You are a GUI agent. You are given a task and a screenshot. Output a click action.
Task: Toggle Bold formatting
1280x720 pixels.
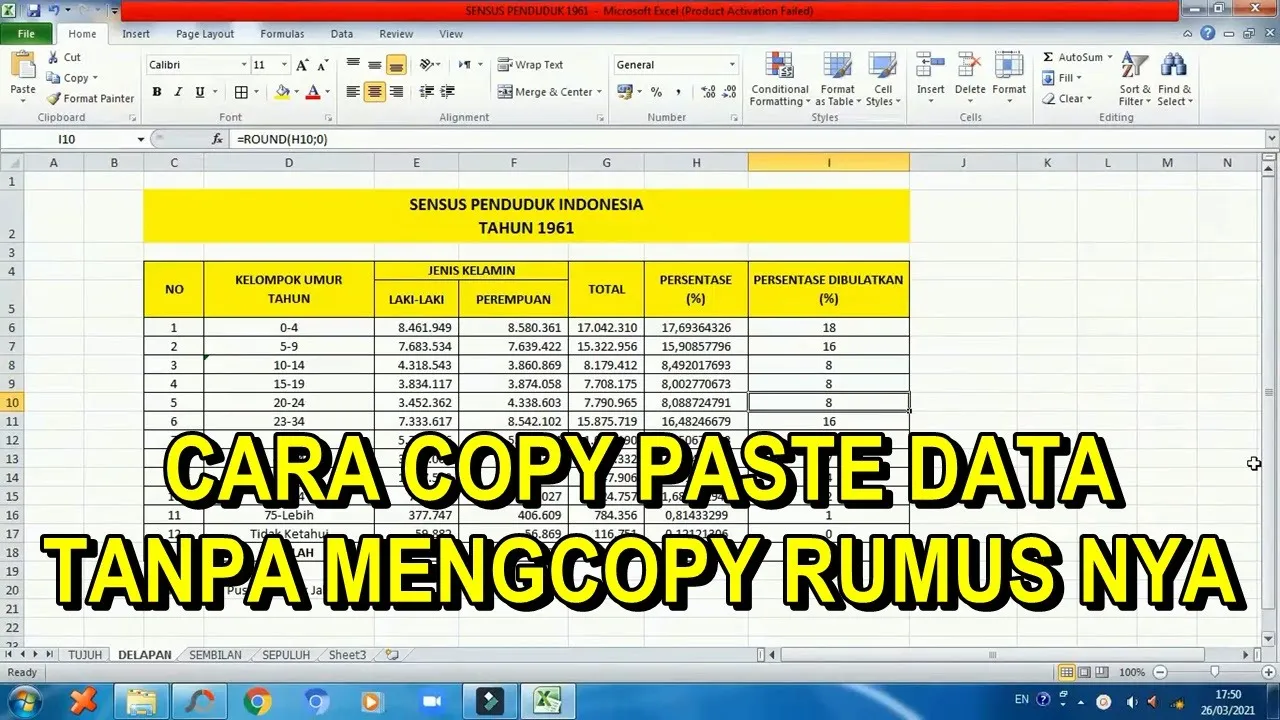[x=156, y=92]
